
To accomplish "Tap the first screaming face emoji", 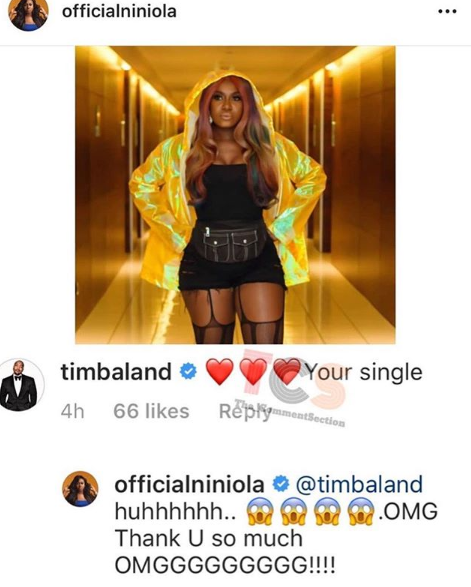I will click(x=259, y=512).
